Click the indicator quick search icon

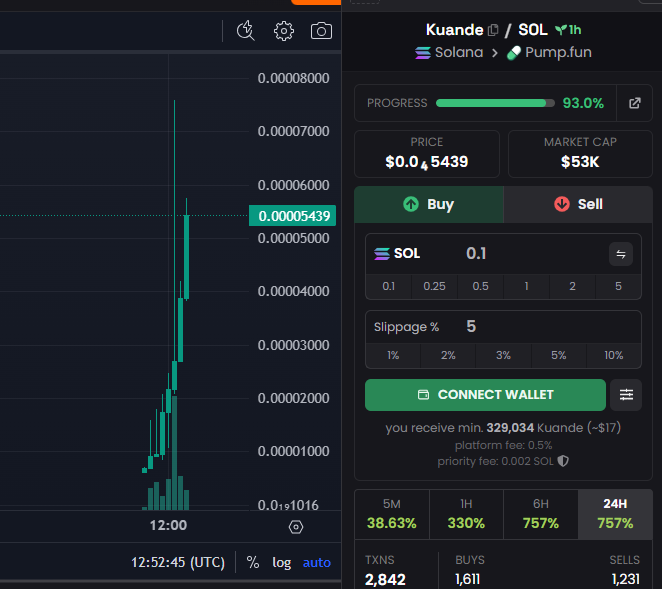(x=246, y=31)
